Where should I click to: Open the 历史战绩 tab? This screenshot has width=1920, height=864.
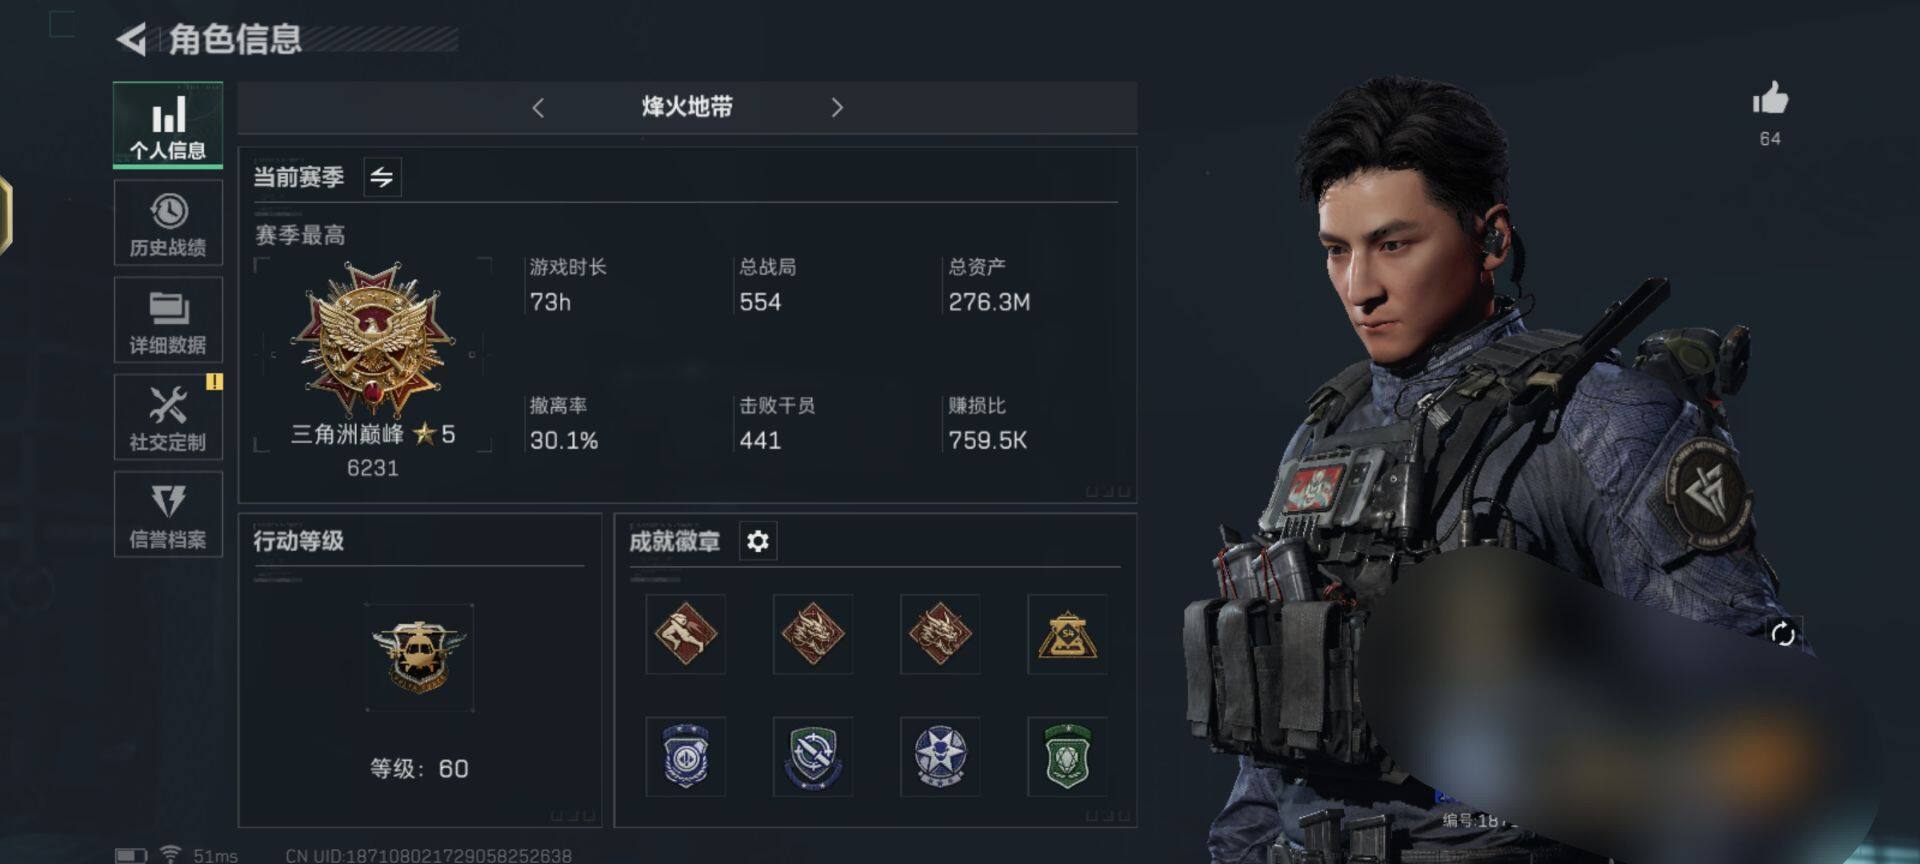tap(168, 223)
